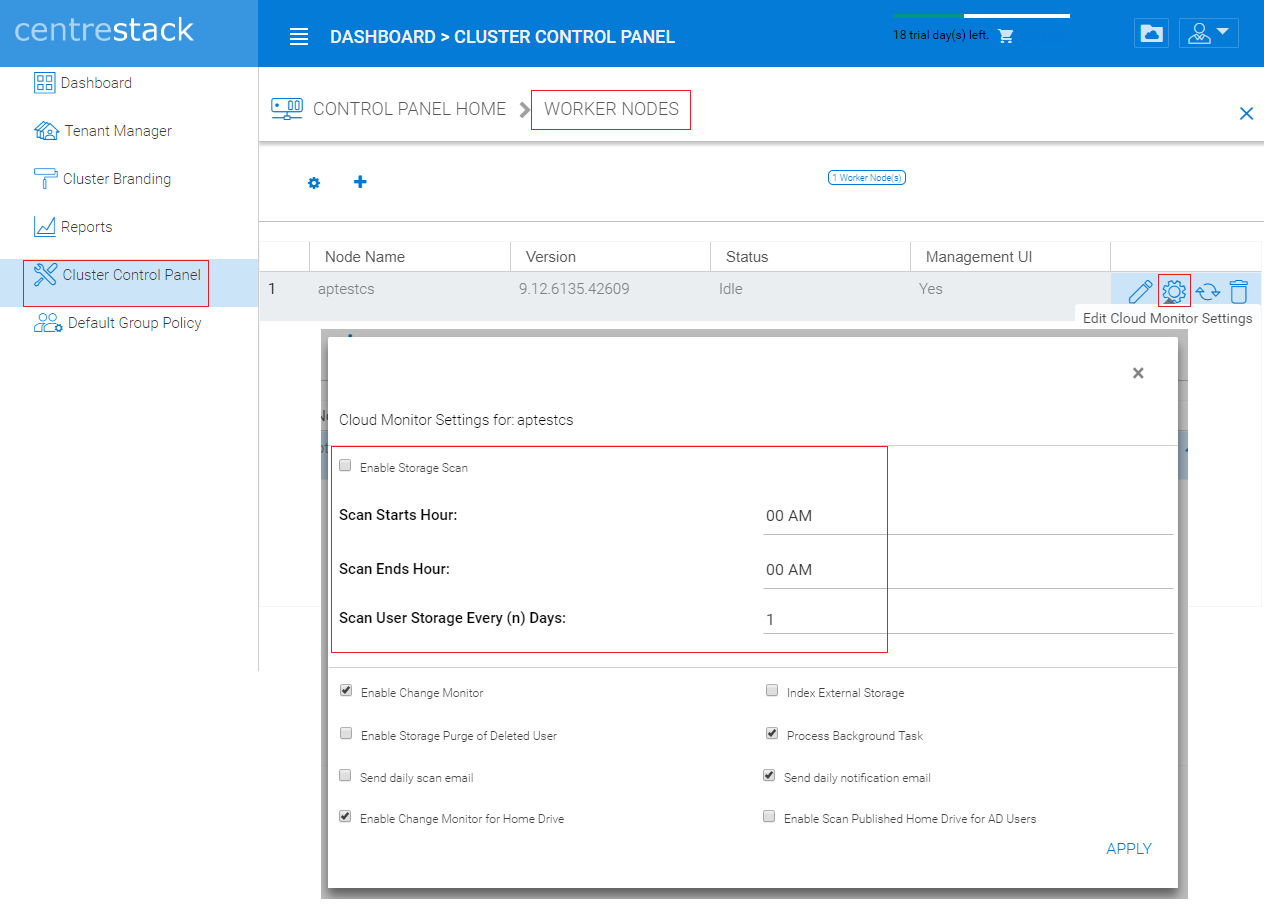Check Index External Storage option
1264x922 pixels.
pos(772,691)
